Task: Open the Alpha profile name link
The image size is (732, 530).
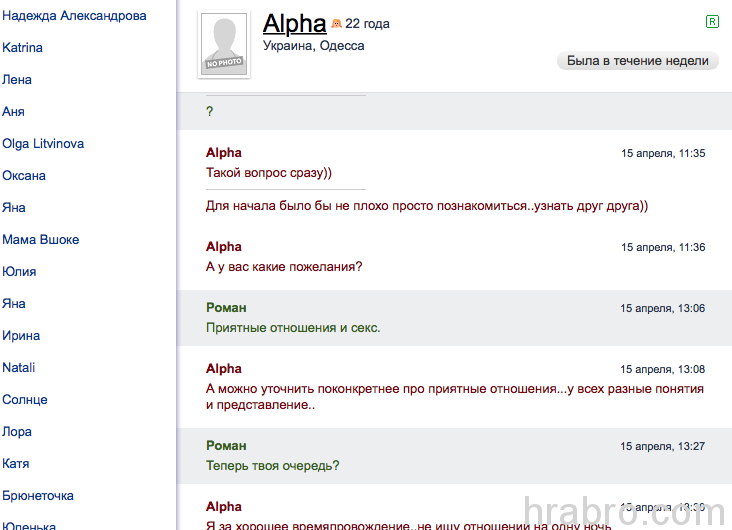Action: tap(294, 24)
